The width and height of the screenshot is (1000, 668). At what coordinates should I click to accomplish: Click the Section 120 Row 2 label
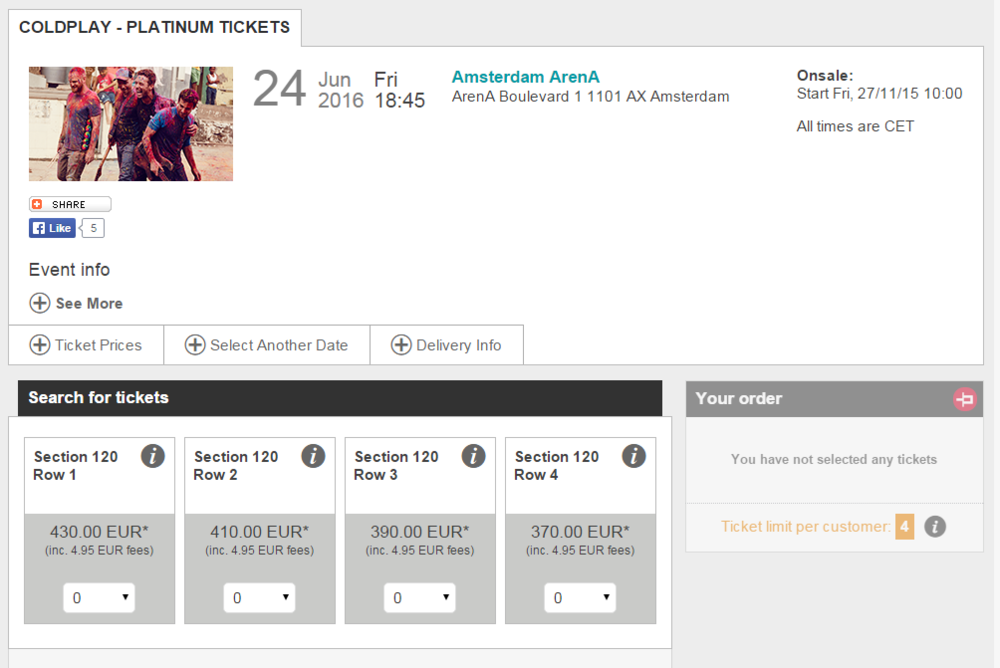(x=236, y=466)
